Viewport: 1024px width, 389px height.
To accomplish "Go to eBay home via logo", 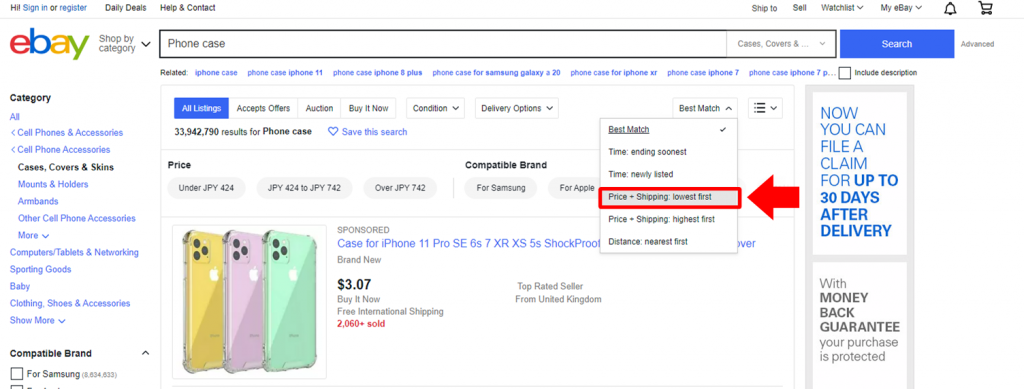I will pos(50,44).
